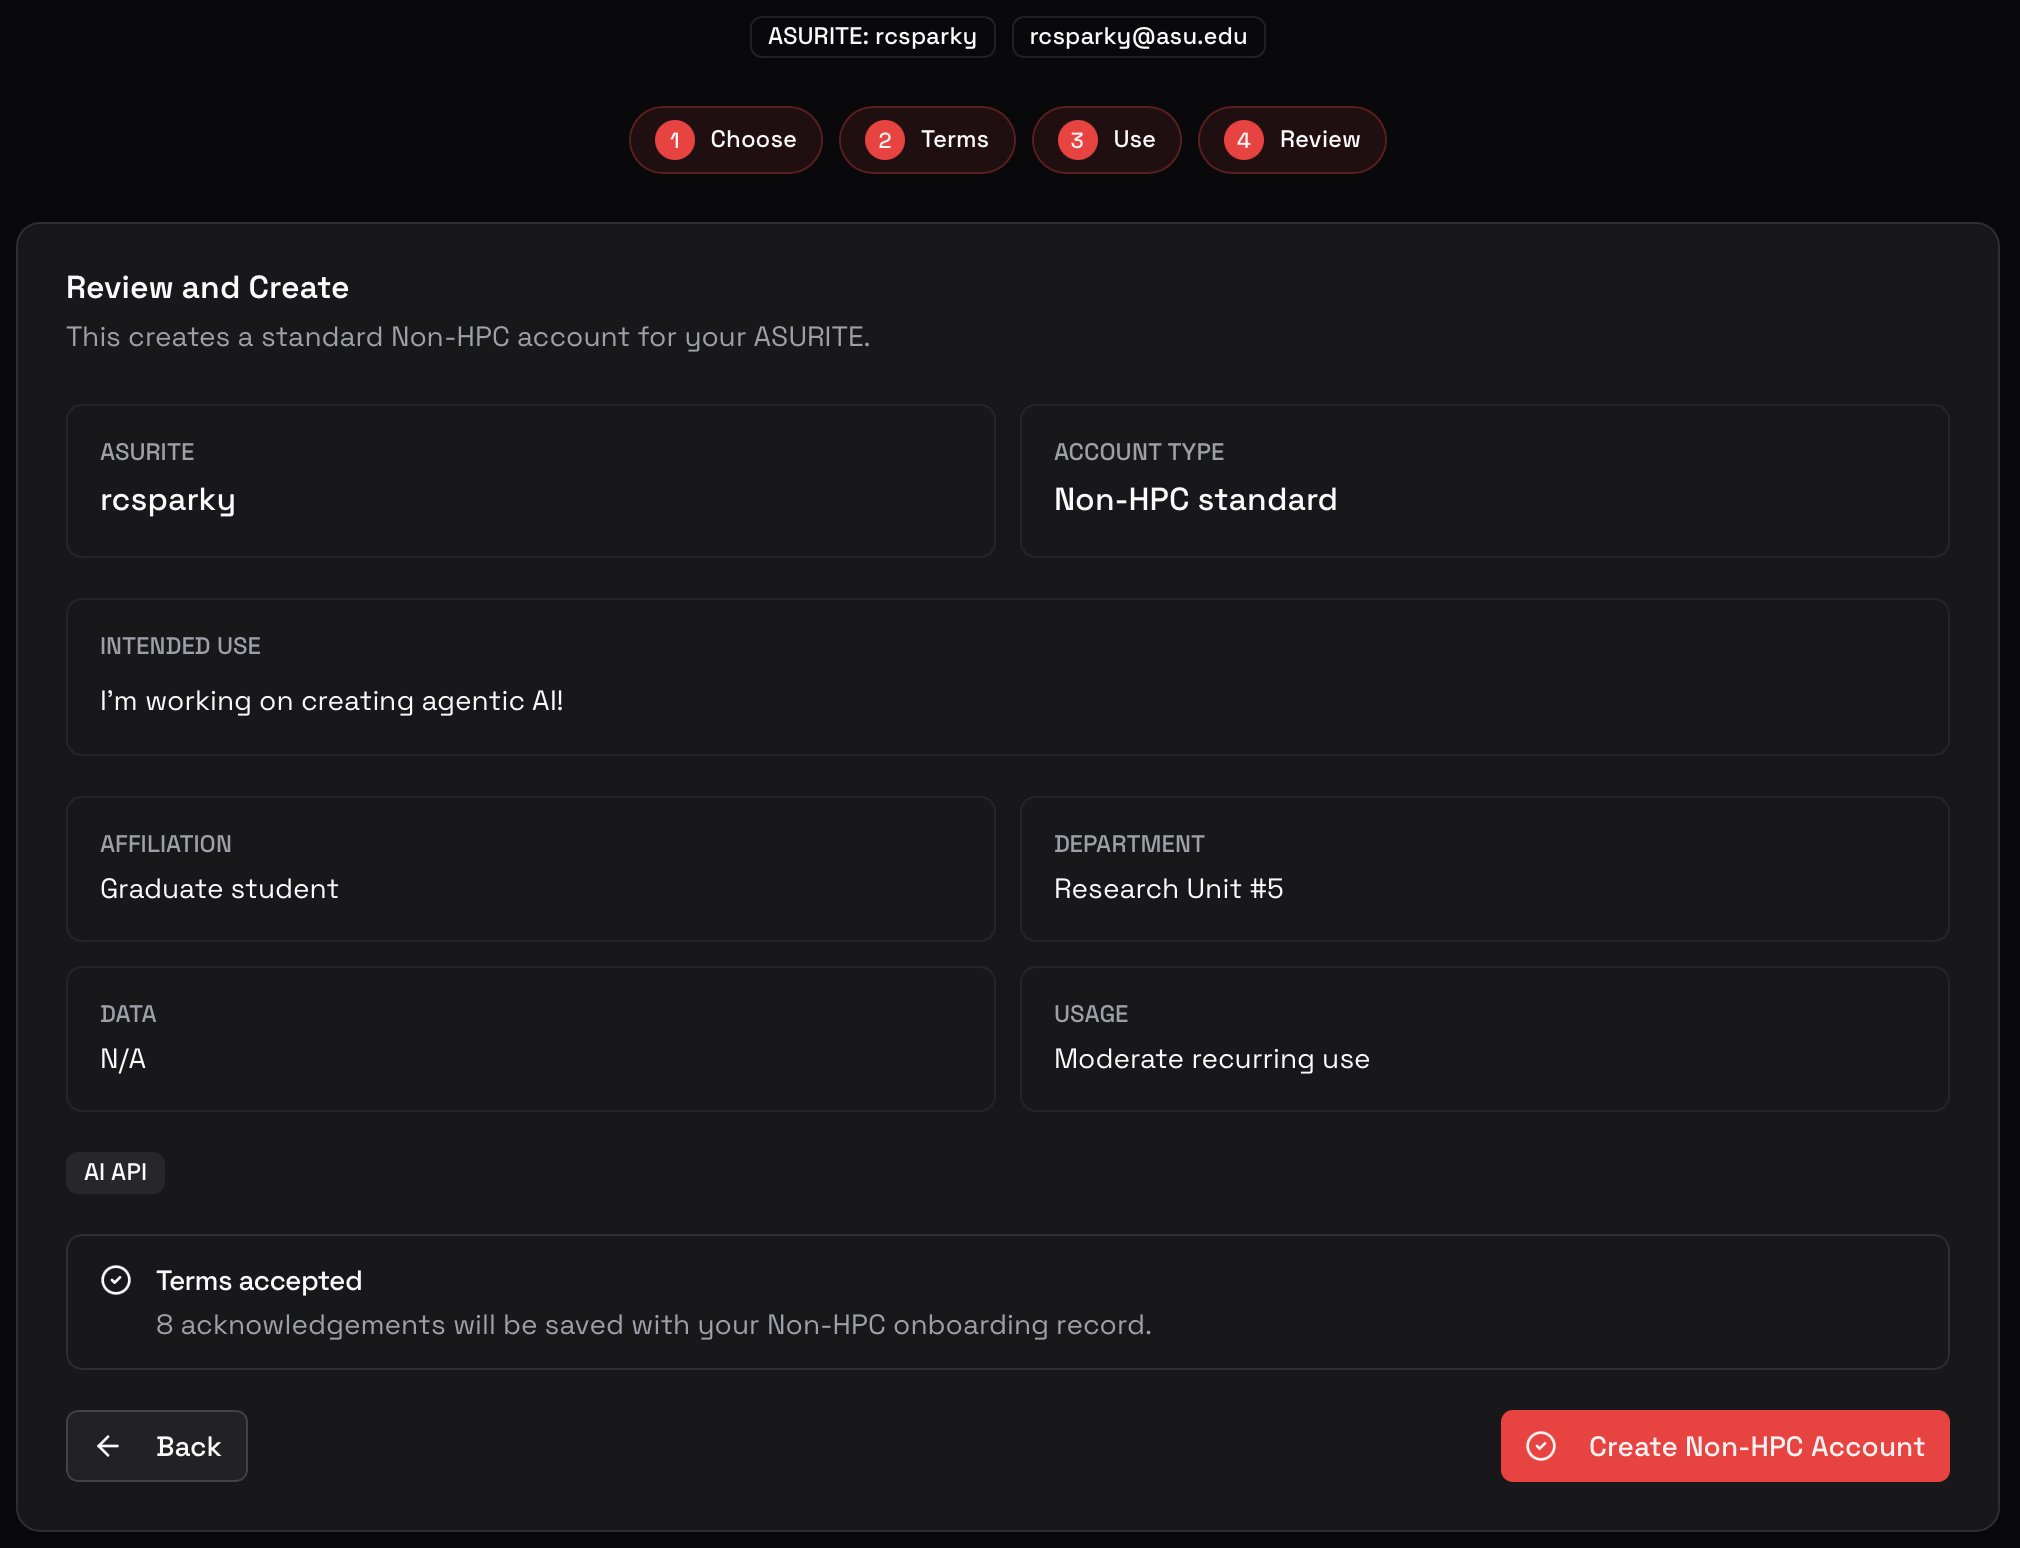Click Create Non-HPC Account button
Image resolution: width=2020 pixels, height=1548 pixels.
pos(1725,1446)
